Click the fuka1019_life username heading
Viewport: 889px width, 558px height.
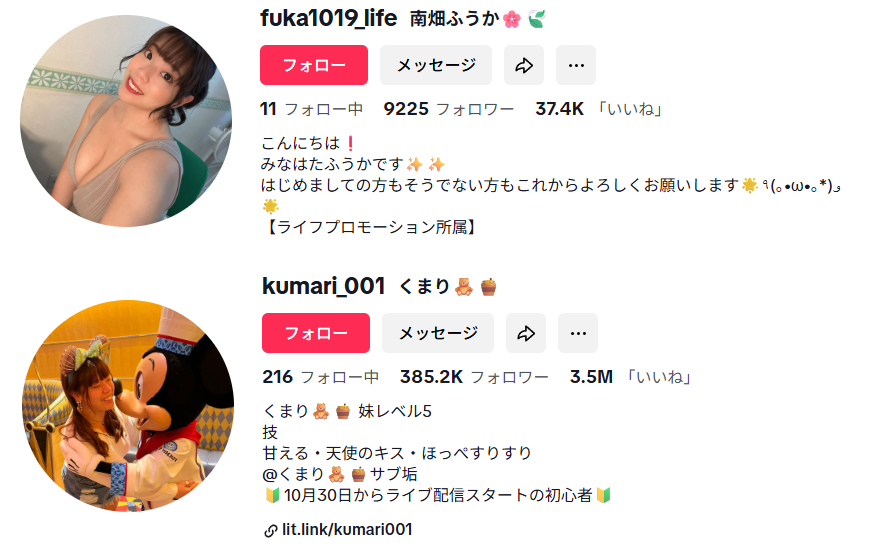(329, 18)
